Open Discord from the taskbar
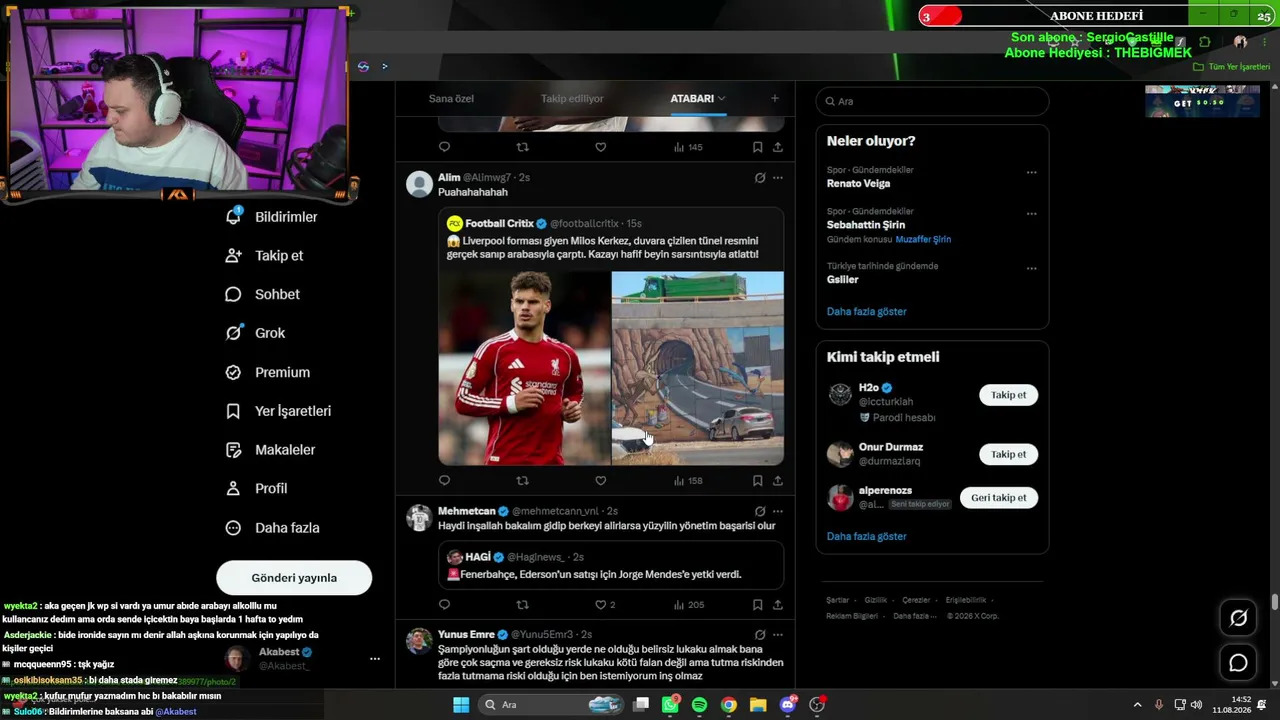1280x720 pixels. tap(787, 705)
